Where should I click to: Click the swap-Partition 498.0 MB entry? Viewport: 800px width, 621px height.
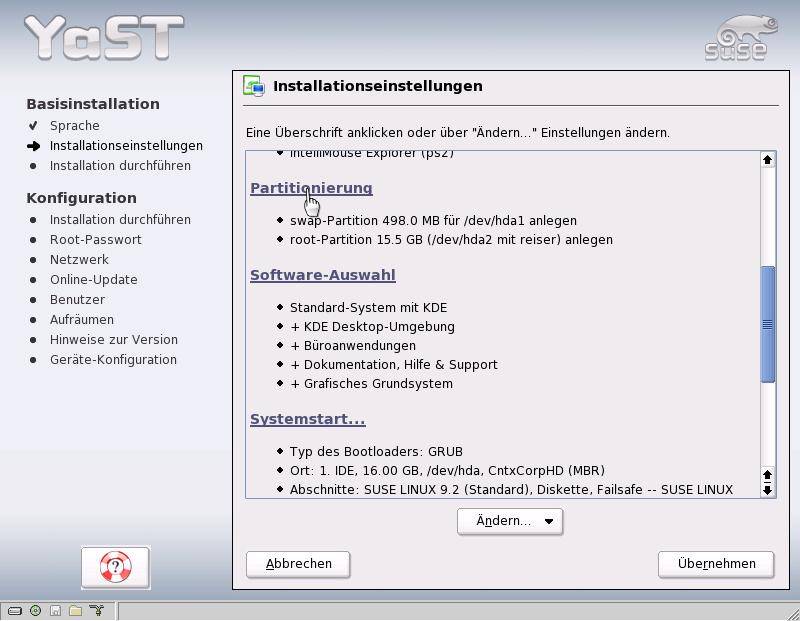(x=433, y=220)
